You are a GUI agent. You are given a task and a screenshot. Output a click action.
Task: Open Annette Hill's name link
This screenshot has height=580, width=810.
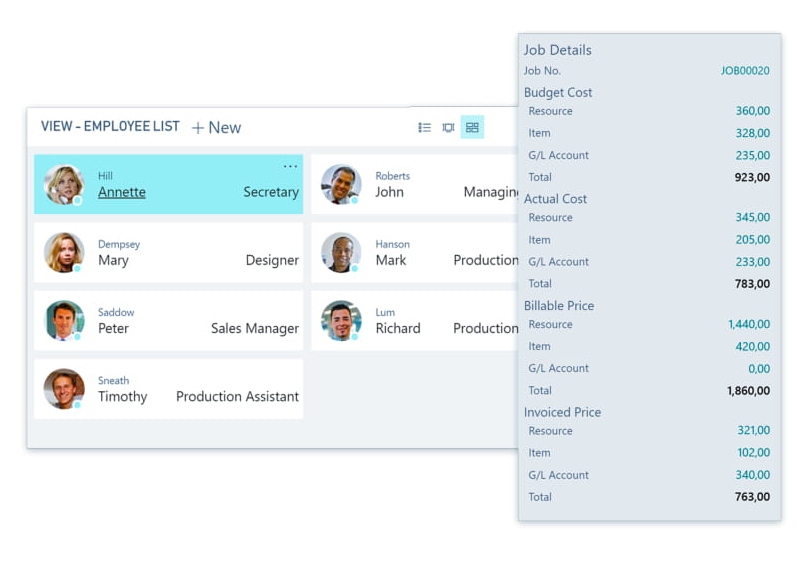pos(121,192)
